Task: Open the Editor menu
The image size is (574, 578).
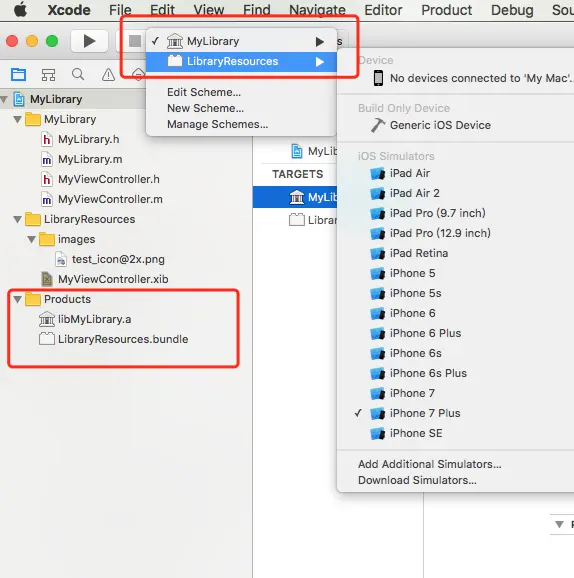Action: [x=383, y=10]
